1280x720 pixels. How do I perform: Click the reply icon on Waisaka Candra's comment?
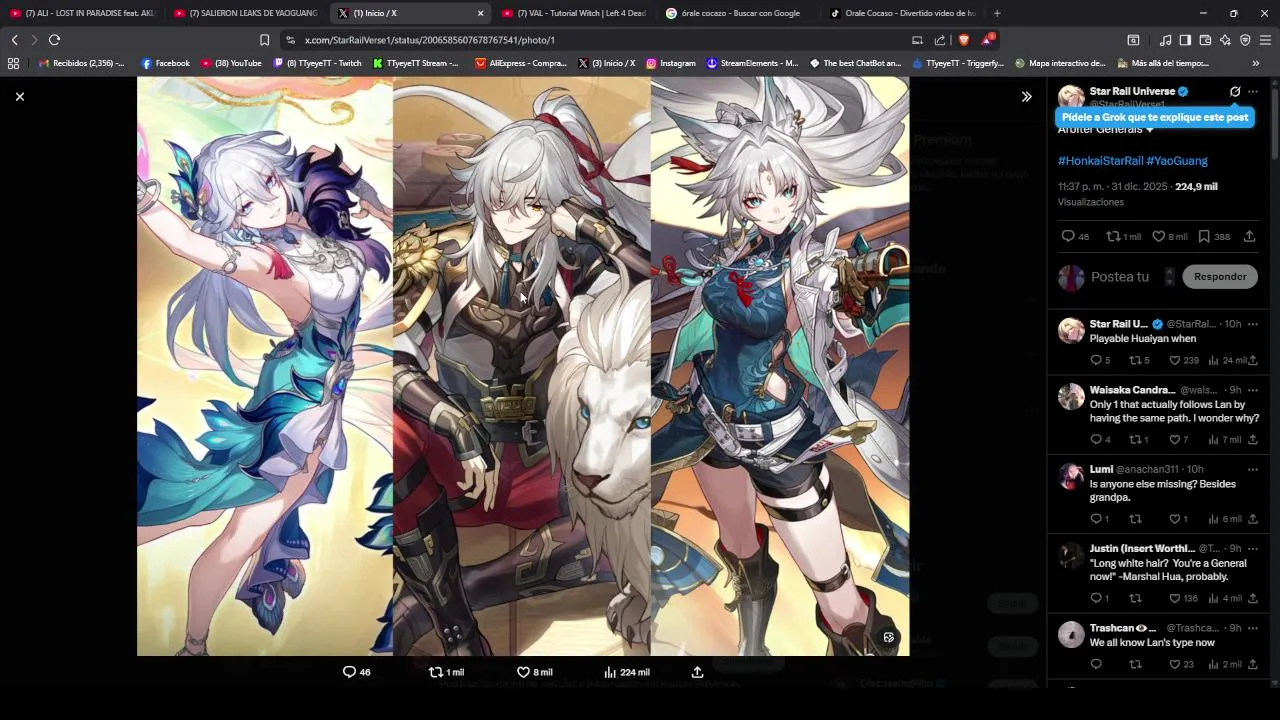click(x=1096, y=440)
